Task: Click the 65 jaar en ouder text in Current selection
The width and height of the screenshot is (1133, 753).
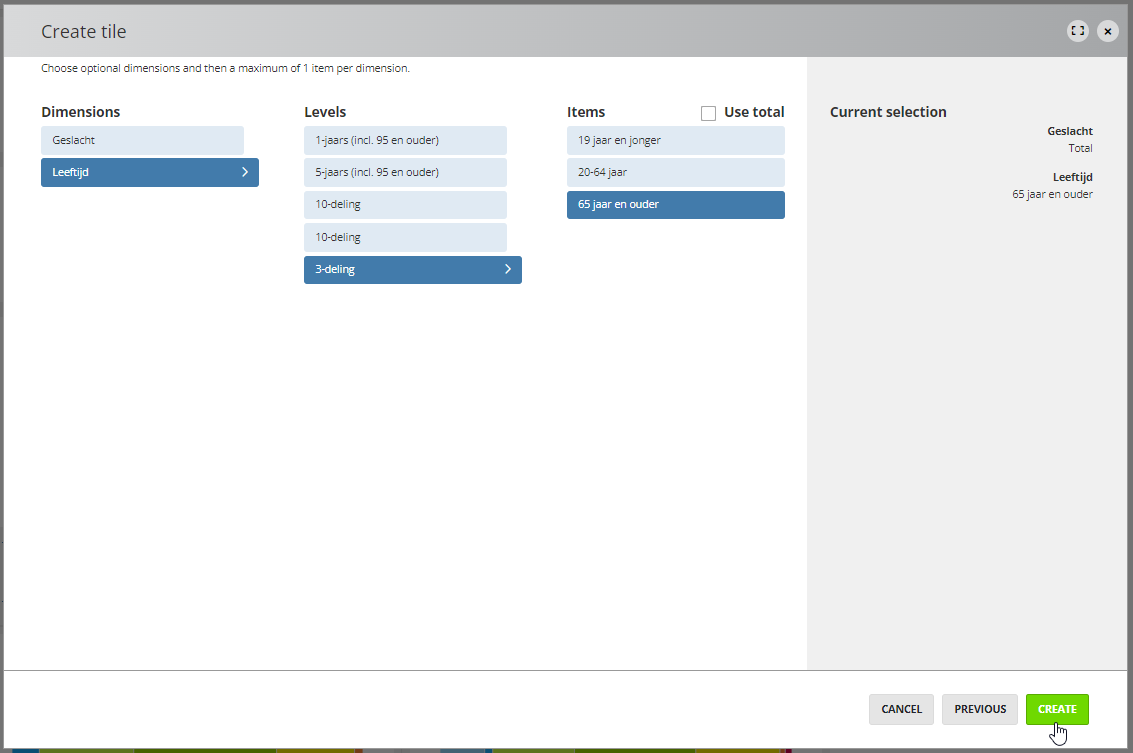Action: pos(1052,194)
